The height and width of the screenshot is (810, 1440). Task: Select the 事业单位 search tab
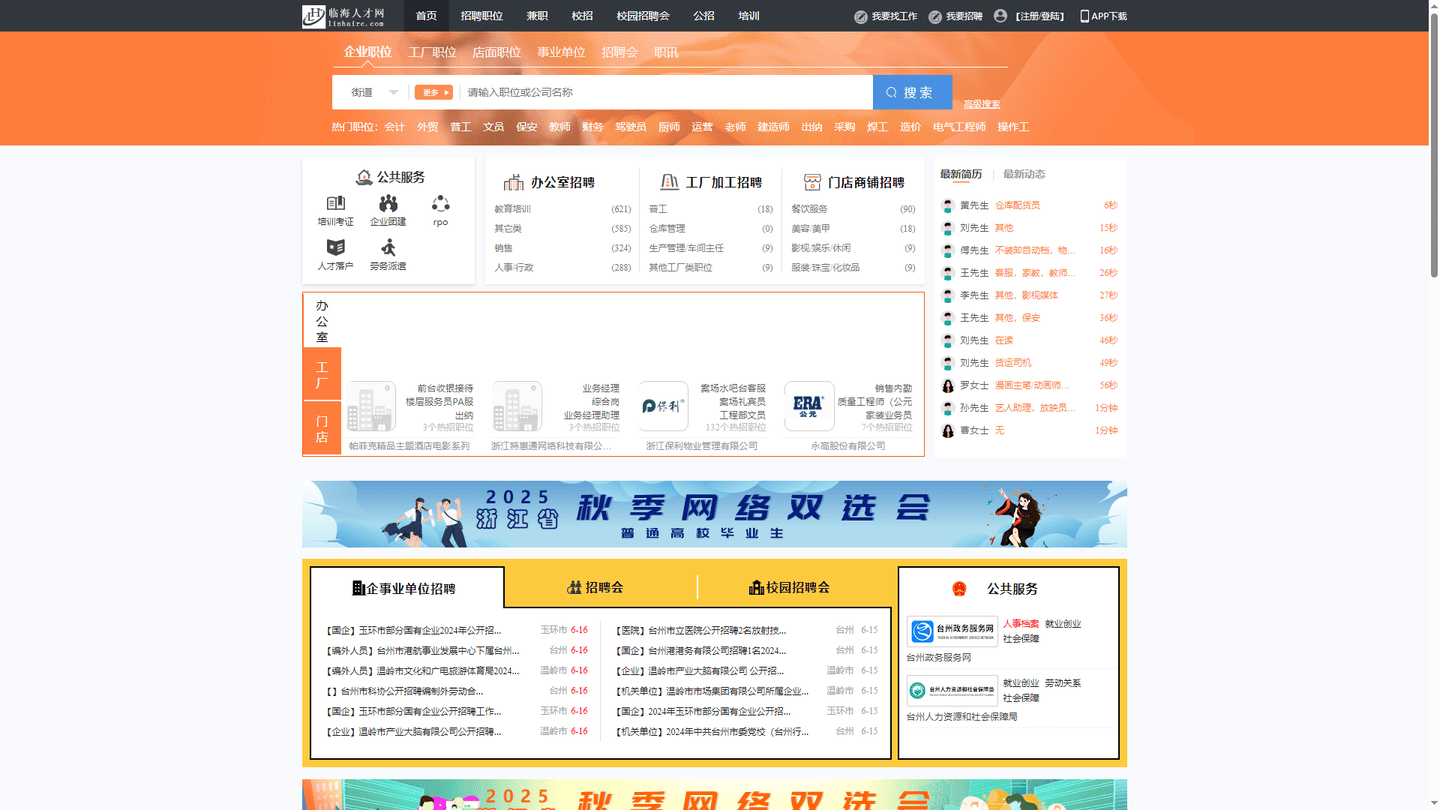pos(561,52)
